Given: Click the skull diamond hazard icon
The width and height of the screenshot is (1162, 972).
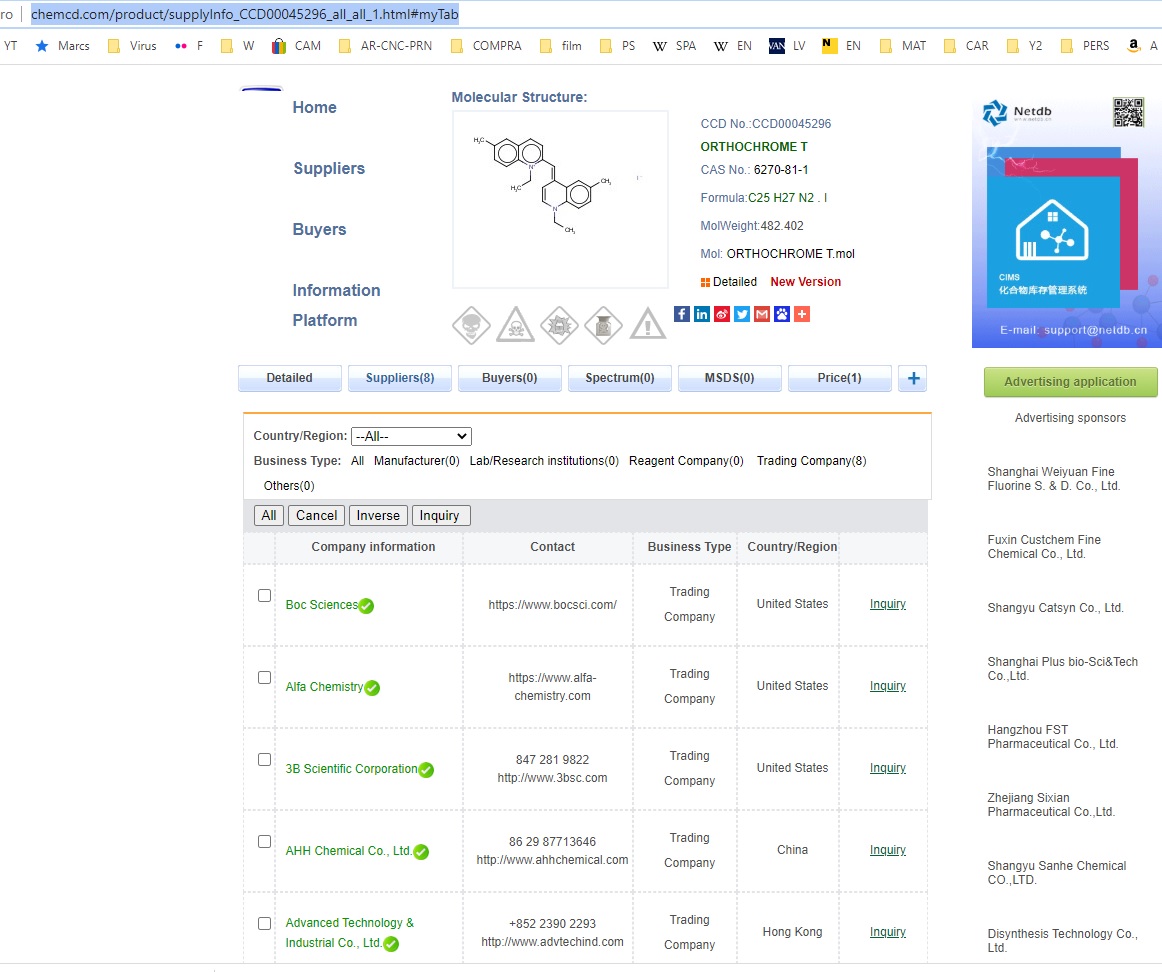Looking at the screenshot, I should pos(471,325).
